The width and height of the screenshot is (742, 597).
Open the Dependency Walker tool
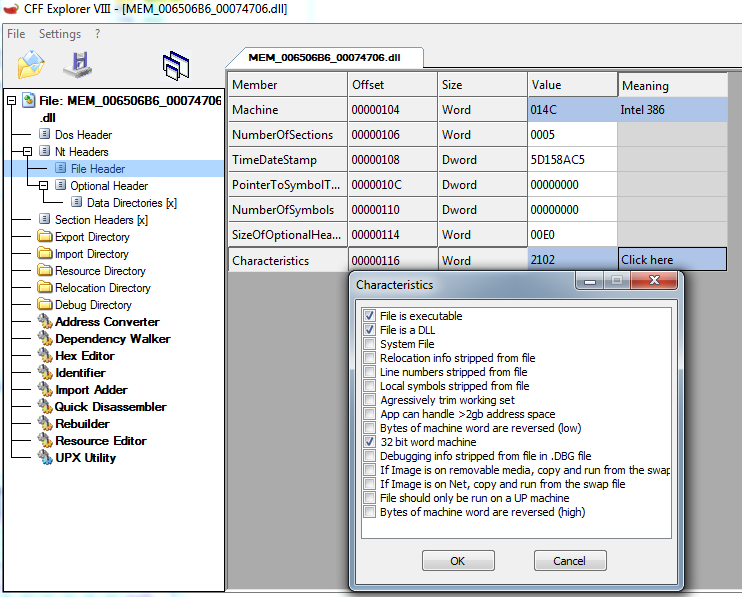click(112, 339)
